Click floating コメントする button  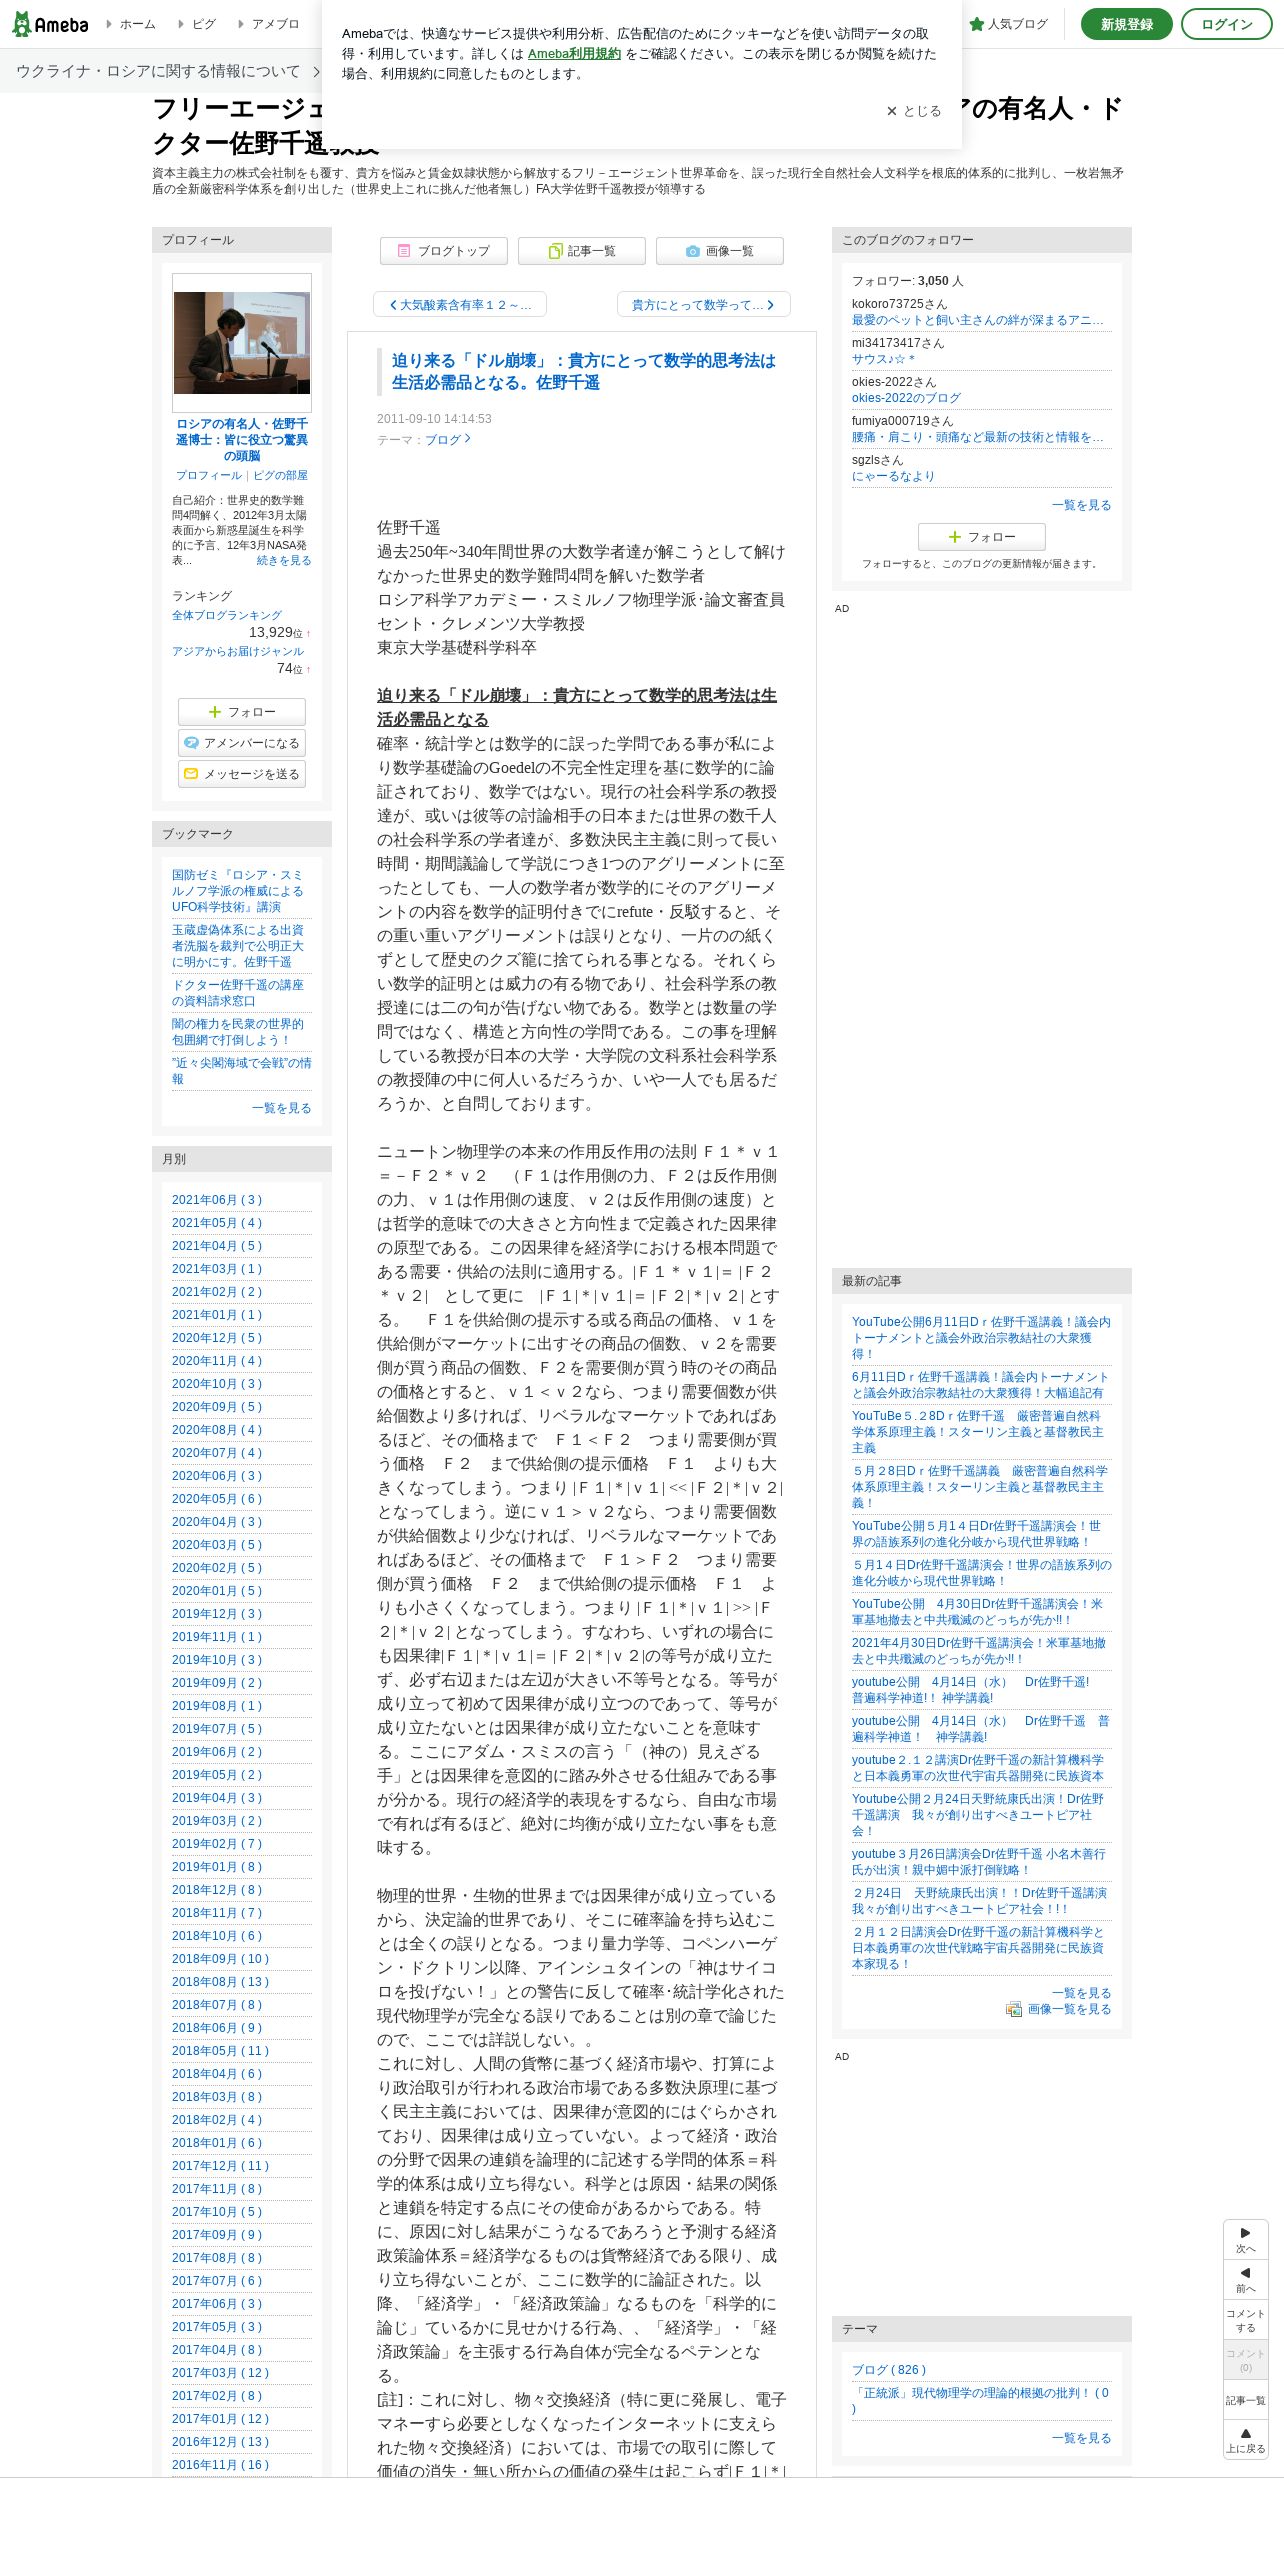[1246, 2320]
